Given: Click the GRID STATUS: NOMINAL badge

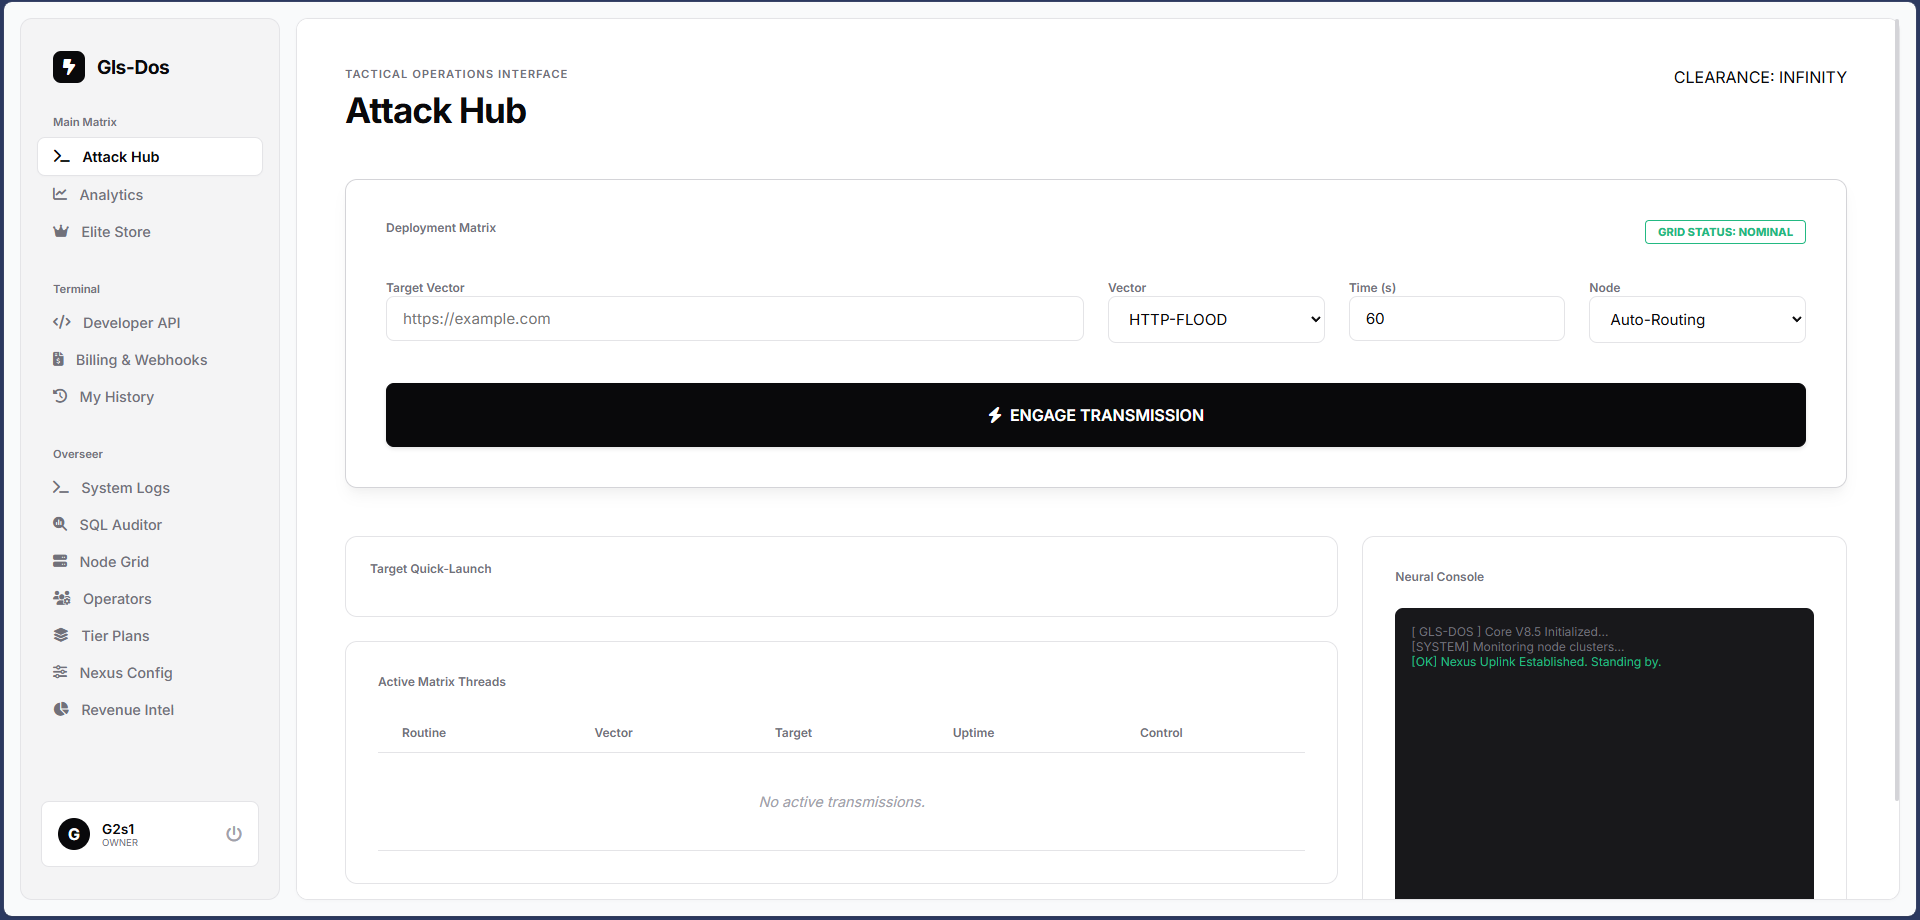Looking at the screenshot, I should click(1725, 232).
